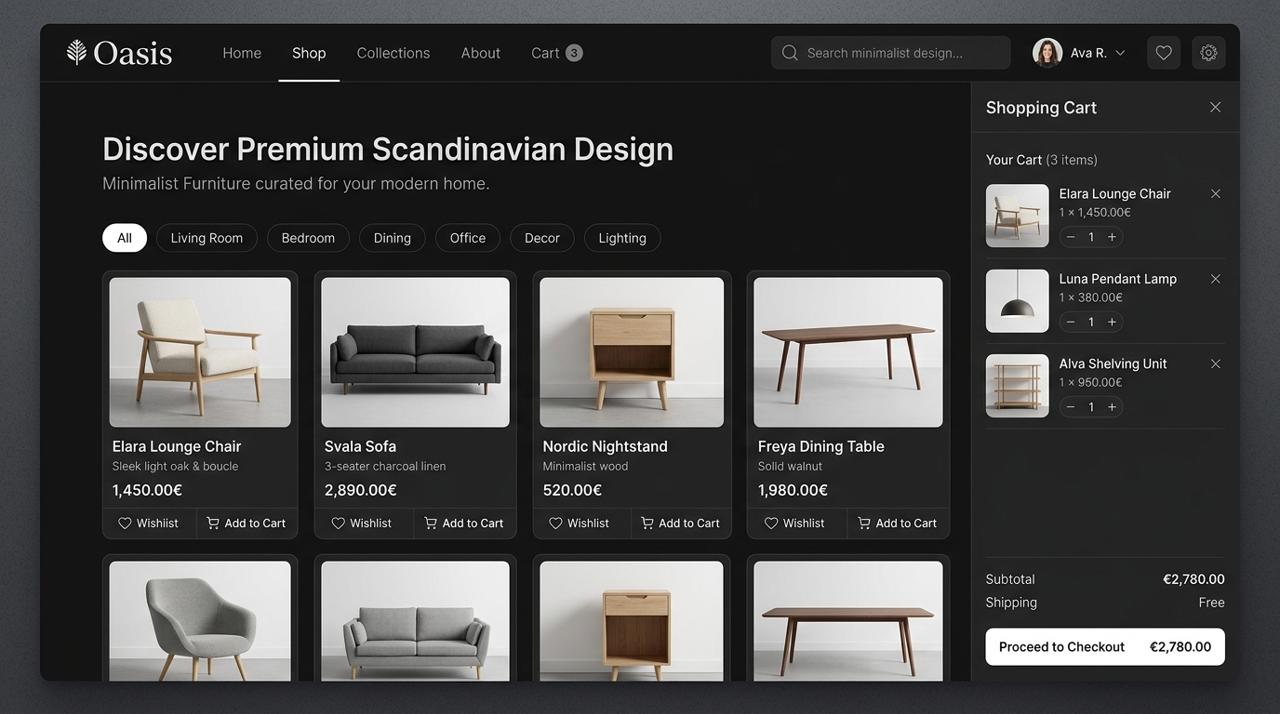Click Luna Pendant Lamp cart thumbnail

1017,301
